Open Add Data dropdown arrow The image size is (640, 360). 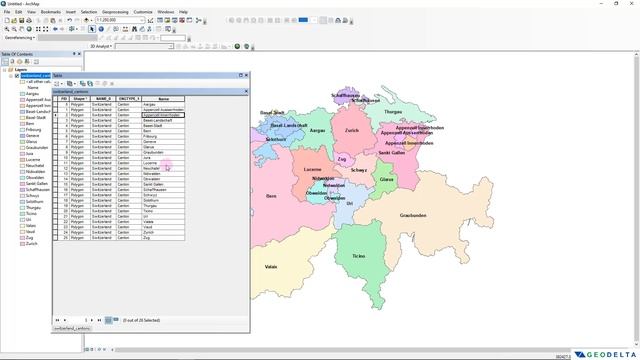click(91, 20)
